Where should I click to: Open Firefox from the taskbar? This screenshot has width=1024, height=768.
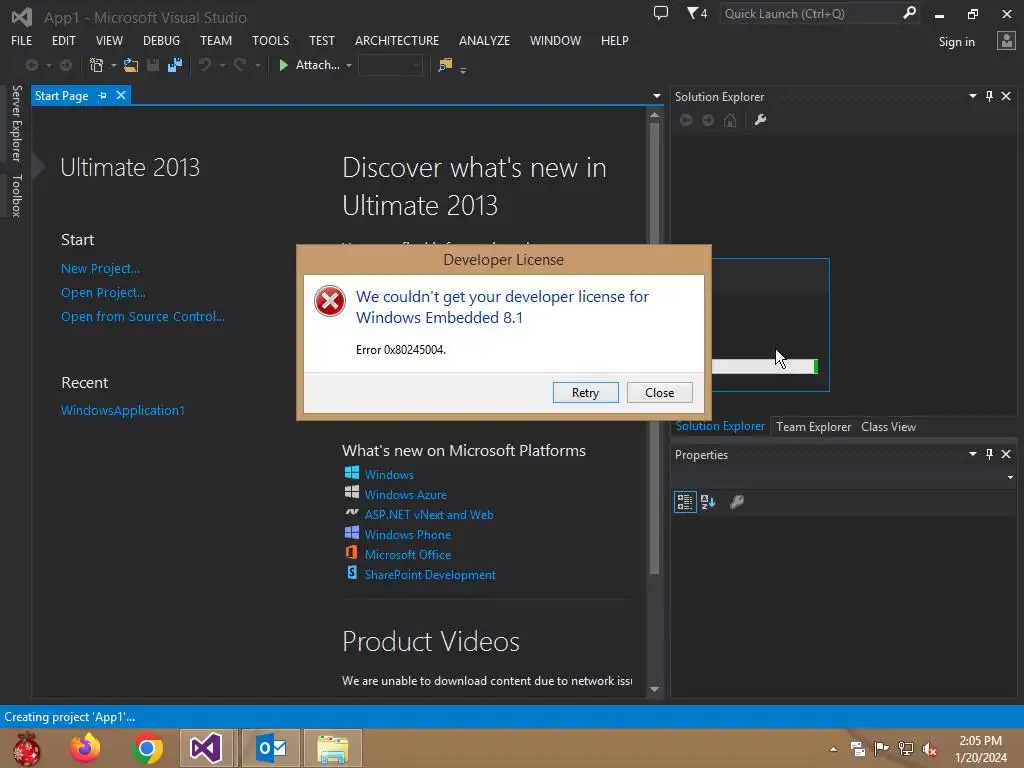[x=85, y=748]
